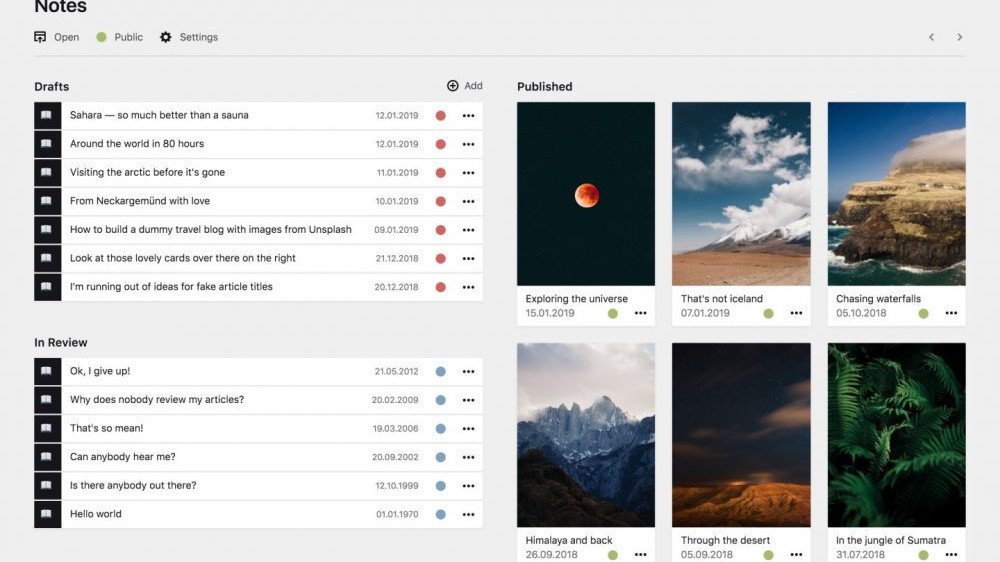Click the book icon beside 'Hello world'
The image size is (1000, 562).
pyautogui.click(x=46, y=514)
